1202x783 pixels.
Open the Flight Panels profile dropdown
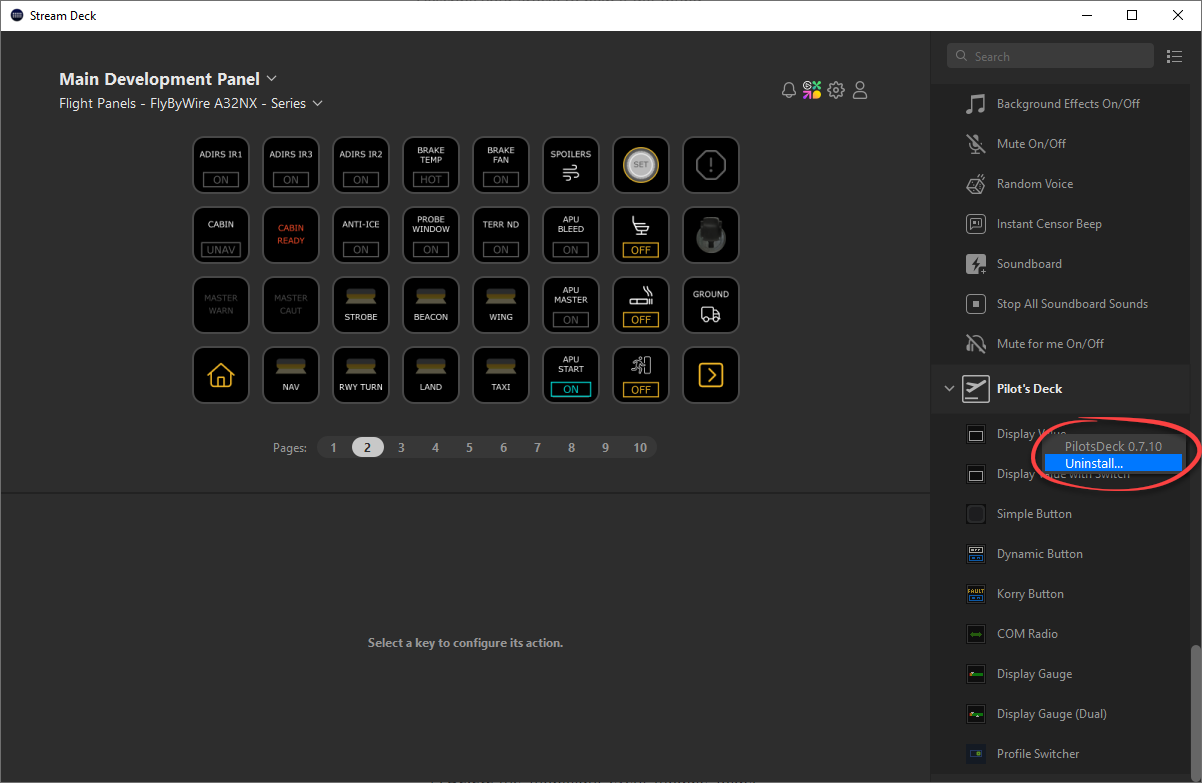coord(191,103)
